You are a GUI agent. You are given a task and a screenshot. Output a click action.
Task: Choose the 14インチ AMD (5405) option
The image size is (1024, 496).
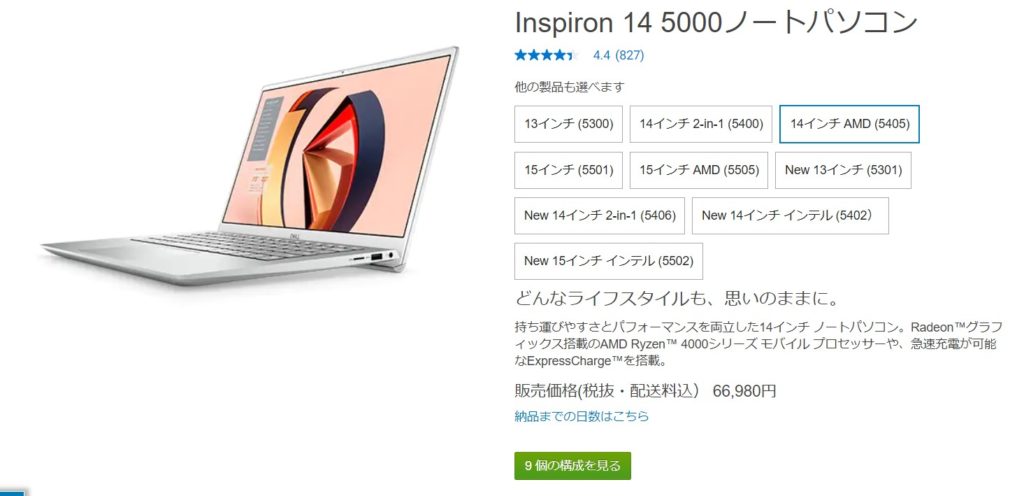849,124
